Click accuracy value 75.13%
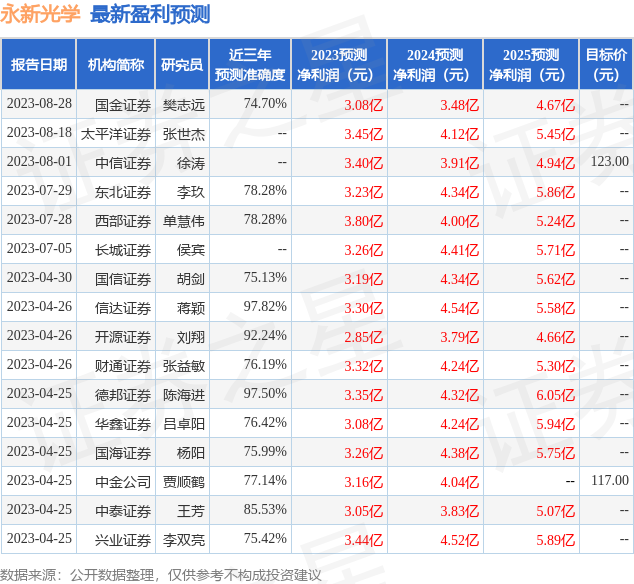 click(x=265, y=277)
